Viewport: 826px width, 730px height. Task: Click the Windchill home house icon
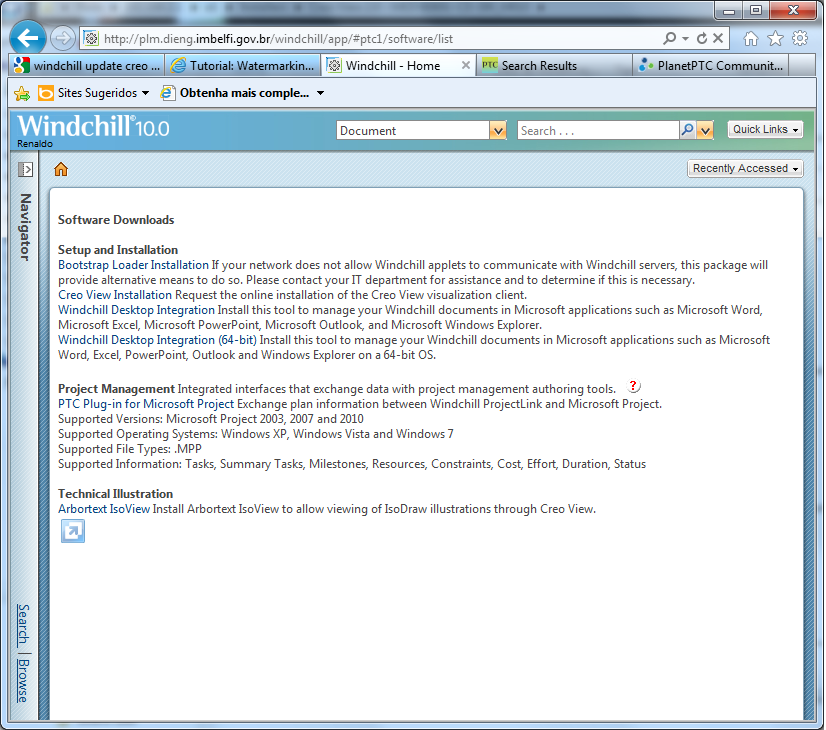tap(61, 169)
